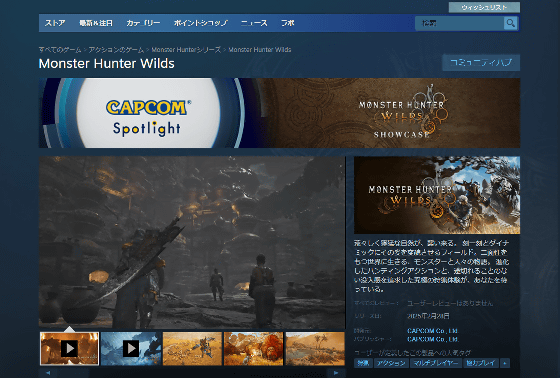Select the アクション tag

[x=391, y=363]
